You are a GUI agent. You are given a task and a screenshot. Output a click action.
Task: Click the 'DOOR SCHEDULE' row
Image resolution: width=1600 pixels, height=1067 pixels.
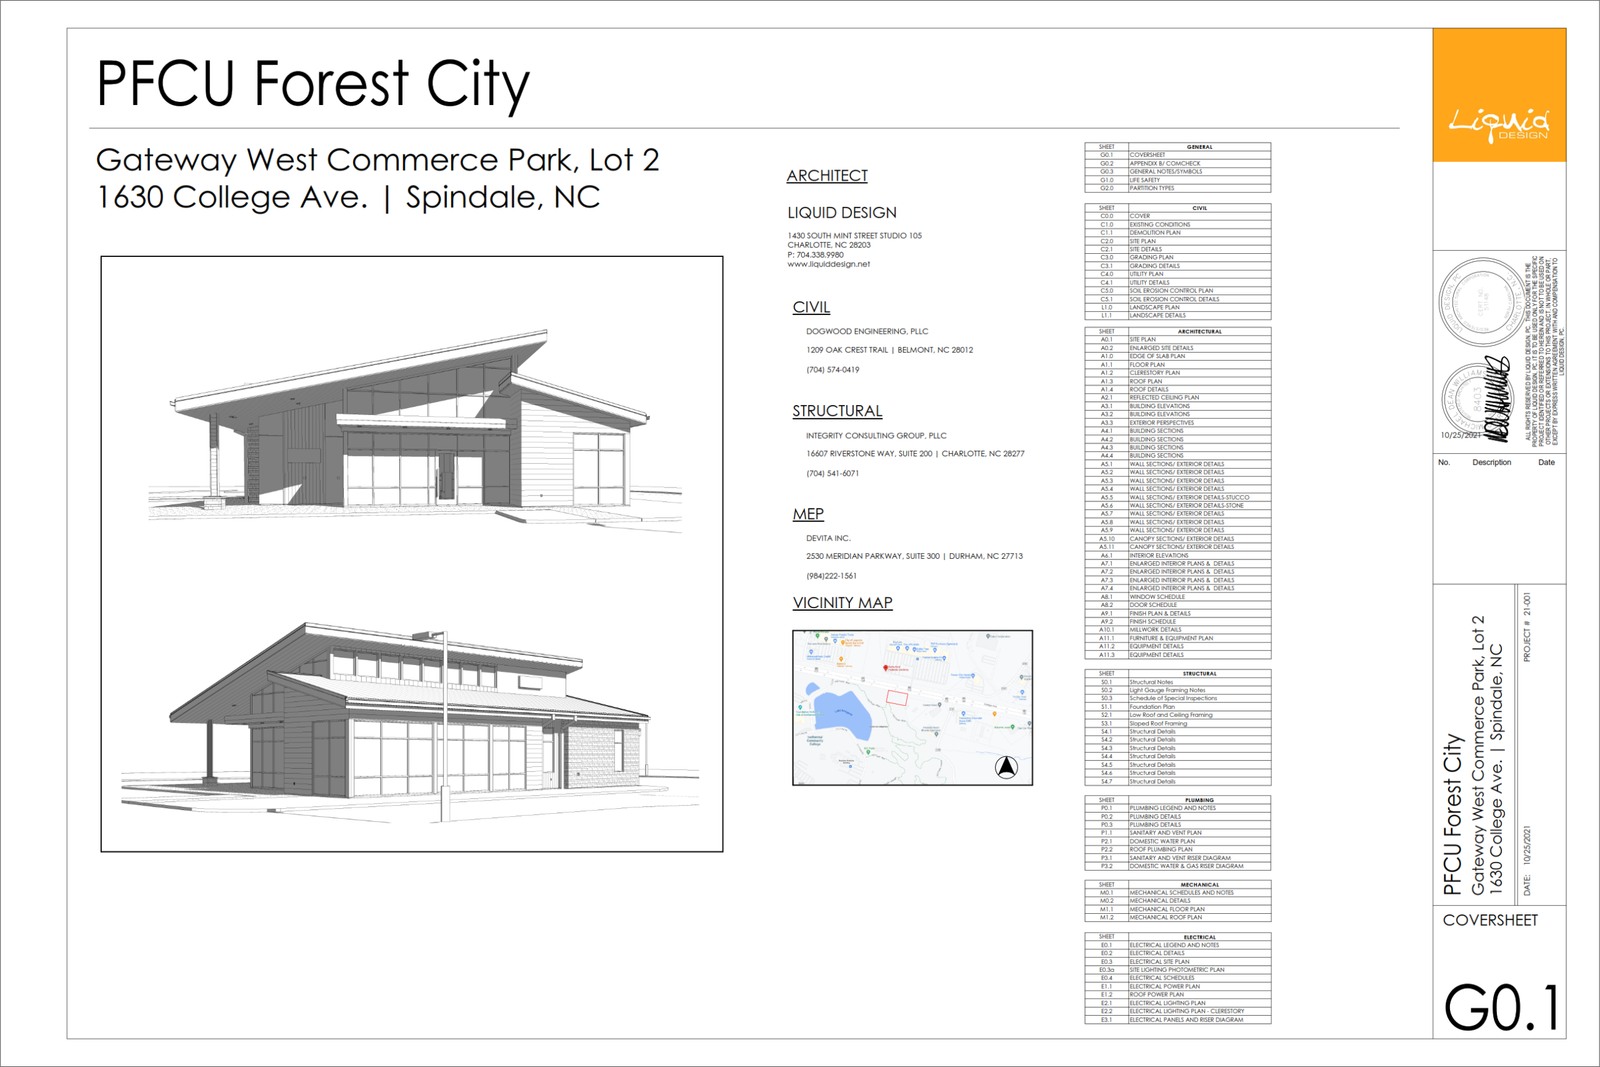(x=1178, y=605)
